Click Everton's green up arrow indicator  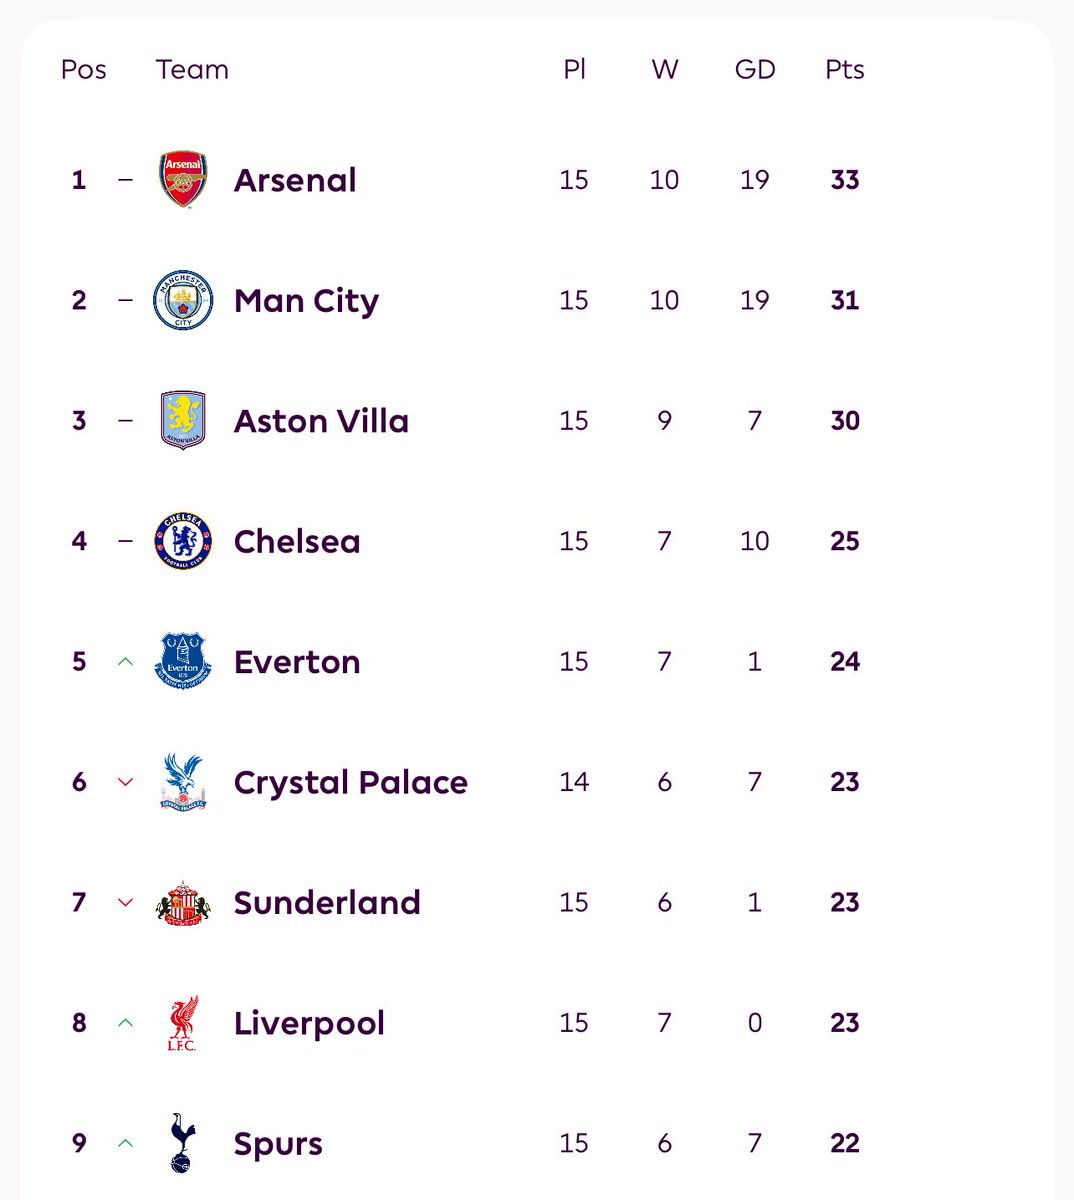click(x=125, y=661)
